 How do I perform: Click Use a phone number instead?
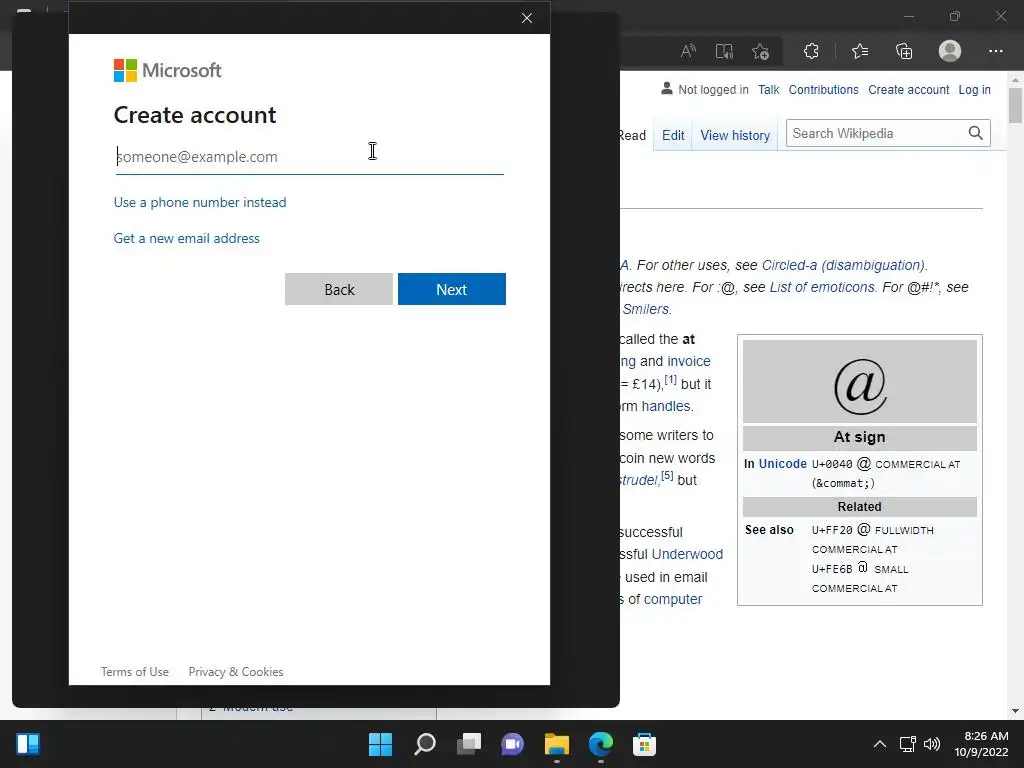(x=200, y=202)
